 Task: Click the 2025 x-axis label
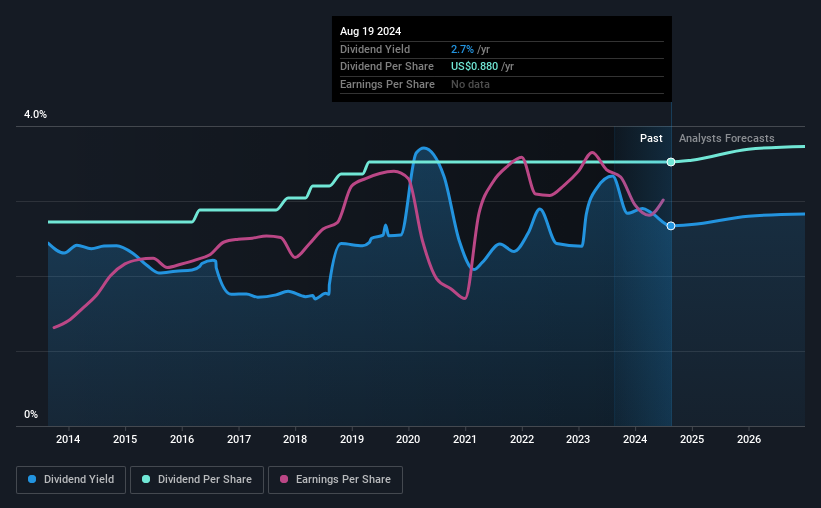[692, 439]
